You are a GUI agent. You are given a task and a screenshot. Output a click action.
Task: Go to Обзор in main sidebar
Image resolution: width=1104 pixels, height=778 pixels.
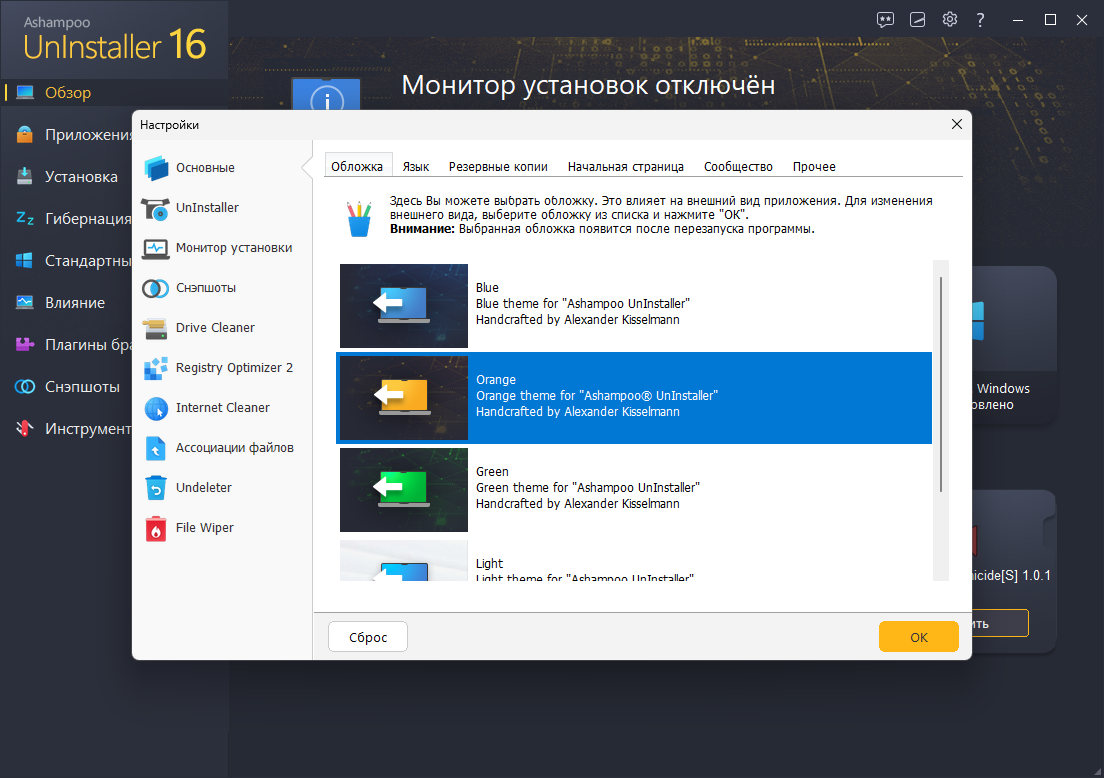[68, 93]
